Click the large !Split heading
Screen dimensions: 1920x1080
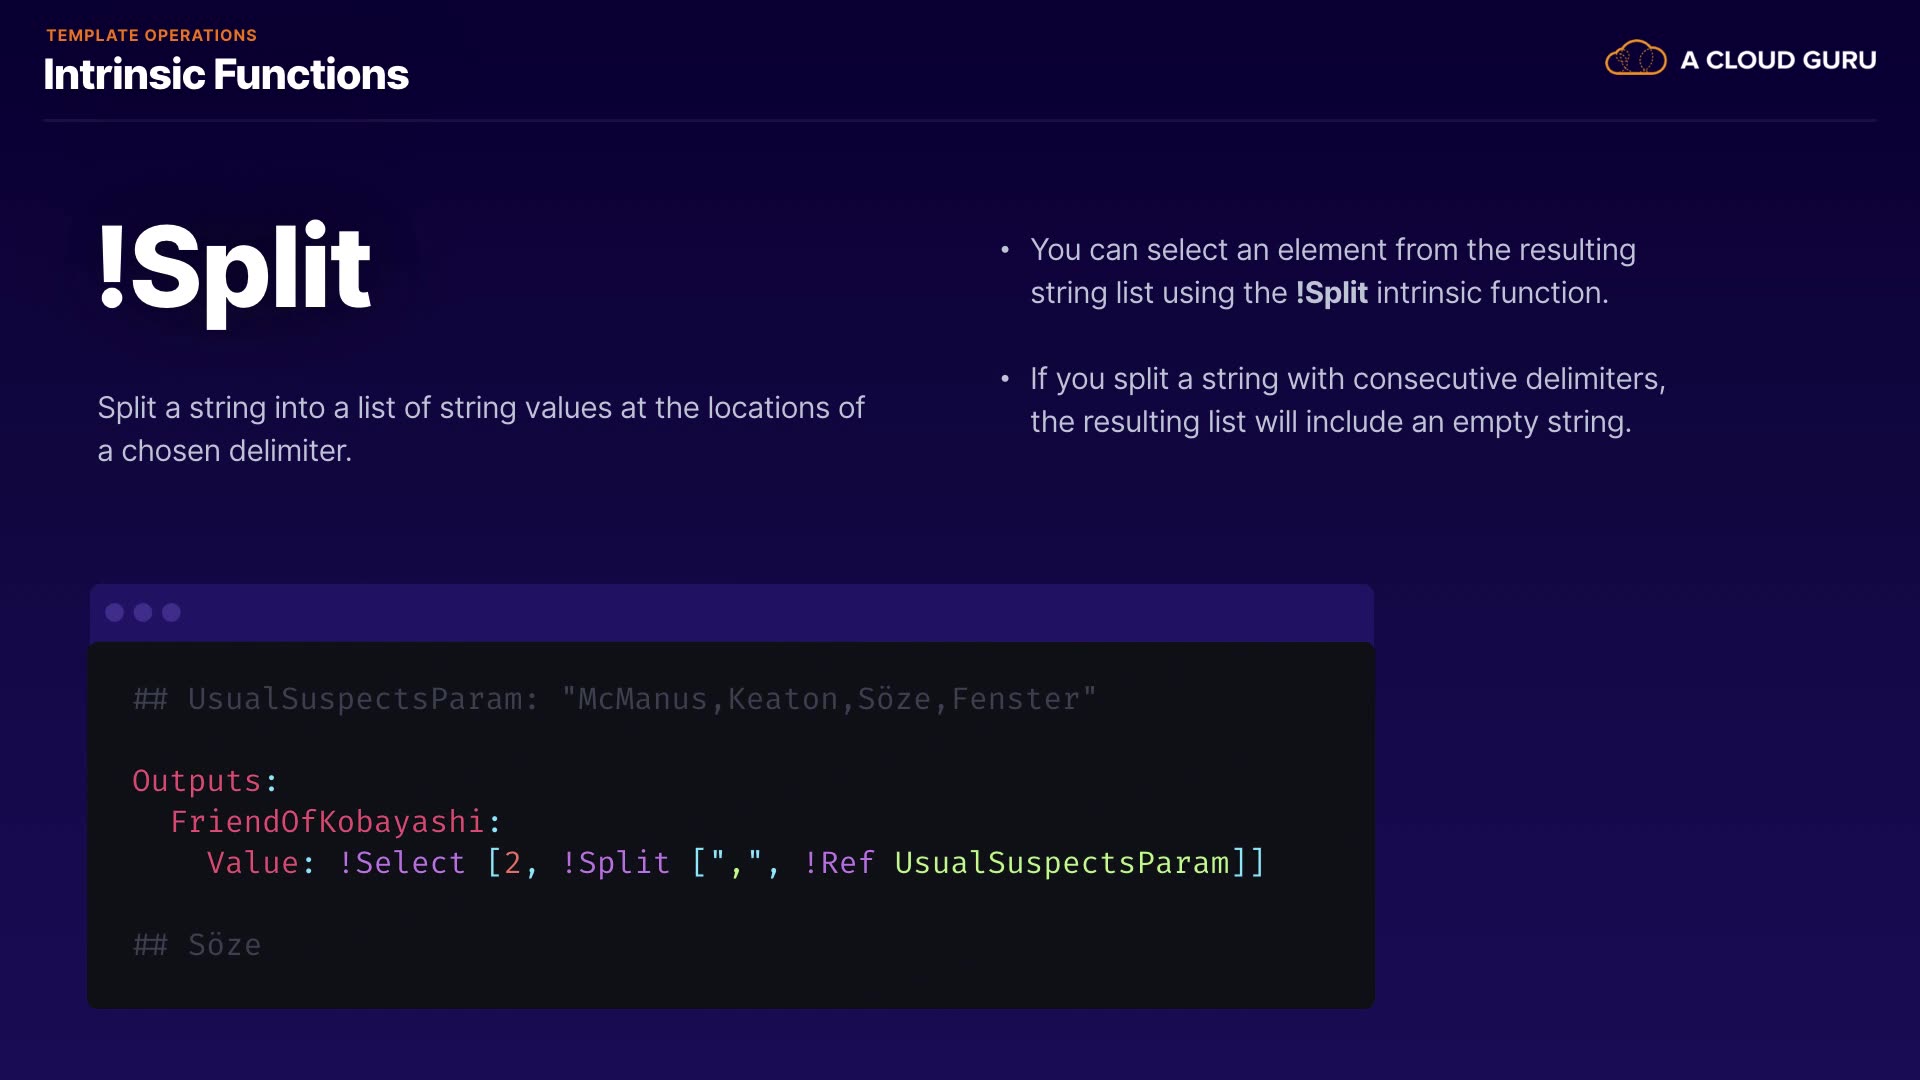pos(234,268)
